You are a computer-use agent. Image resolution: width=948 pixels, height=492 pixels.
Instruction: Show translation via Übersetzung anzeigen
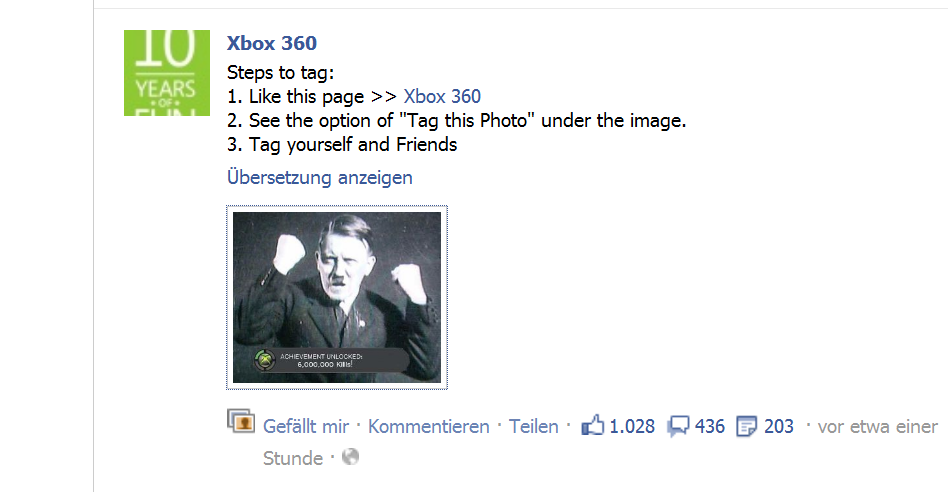(x=320, y=177)
